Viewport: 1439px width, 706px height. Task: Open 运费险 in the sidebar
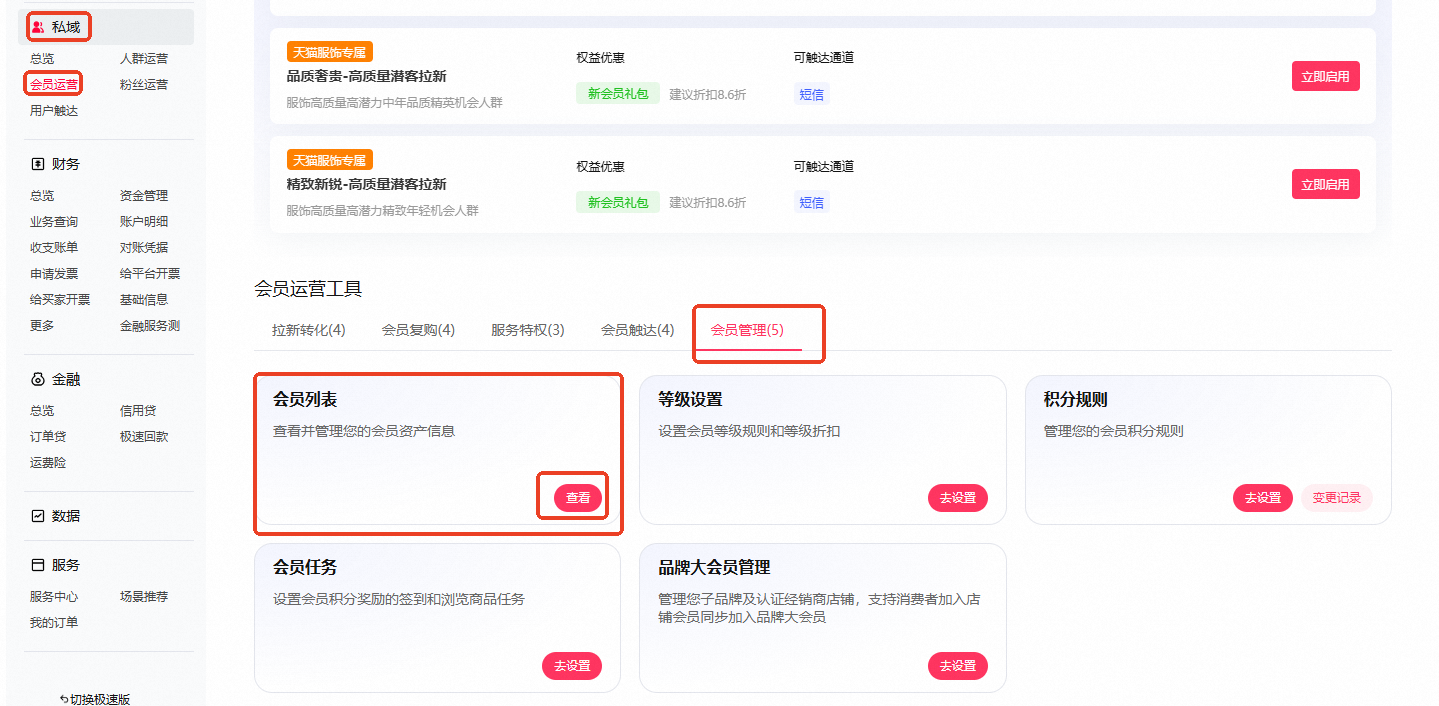(48, 463)
